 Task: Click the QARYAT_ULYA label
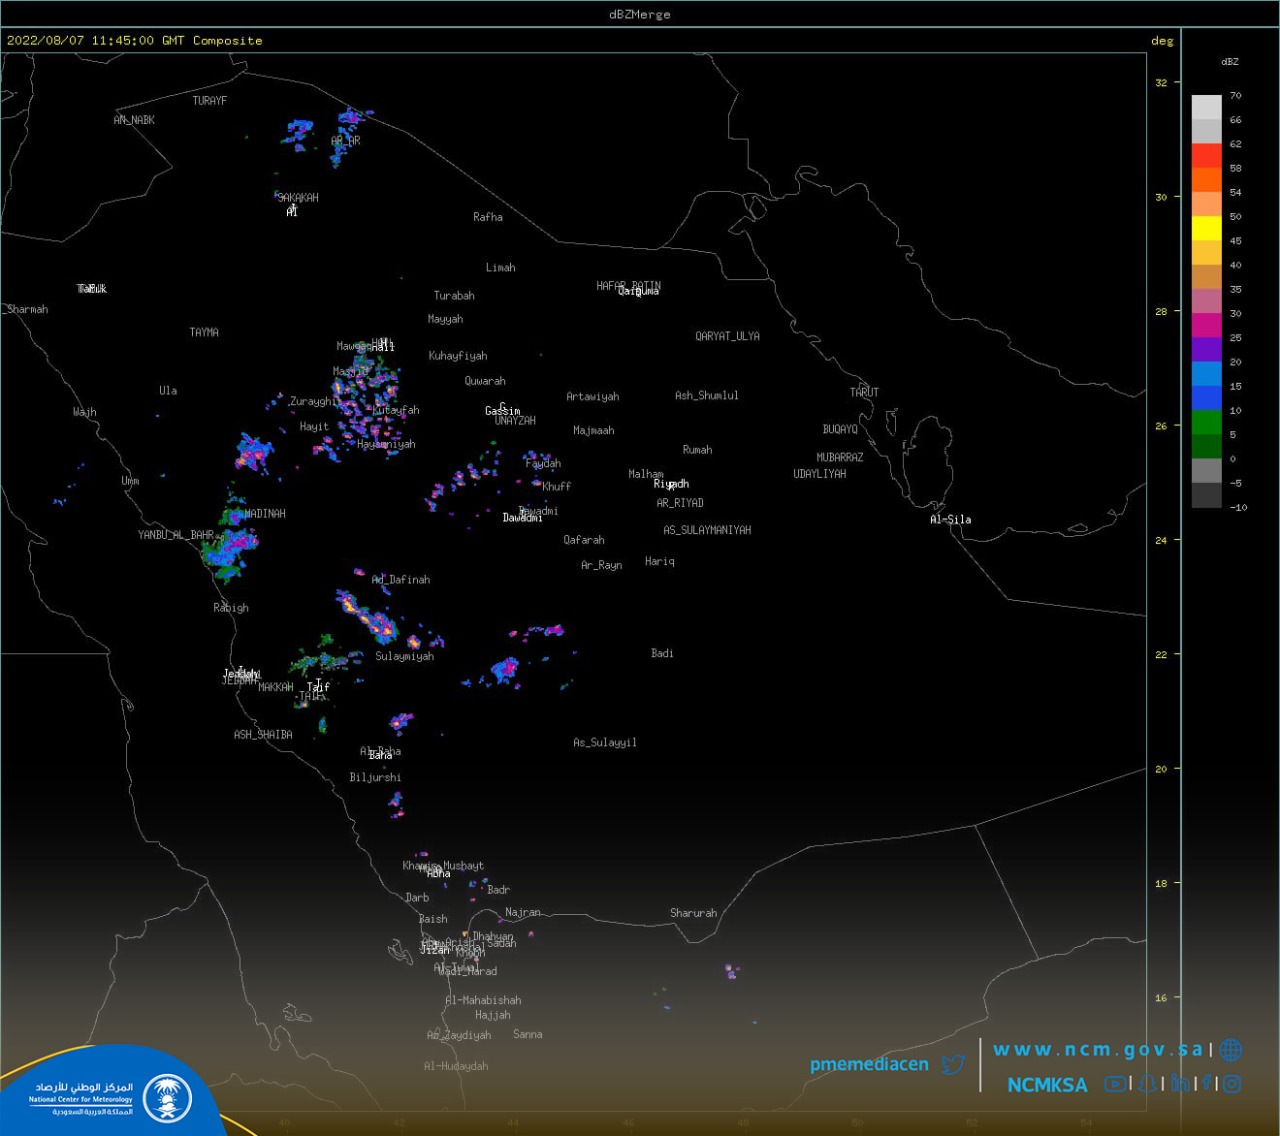click(x=728, y=336)
